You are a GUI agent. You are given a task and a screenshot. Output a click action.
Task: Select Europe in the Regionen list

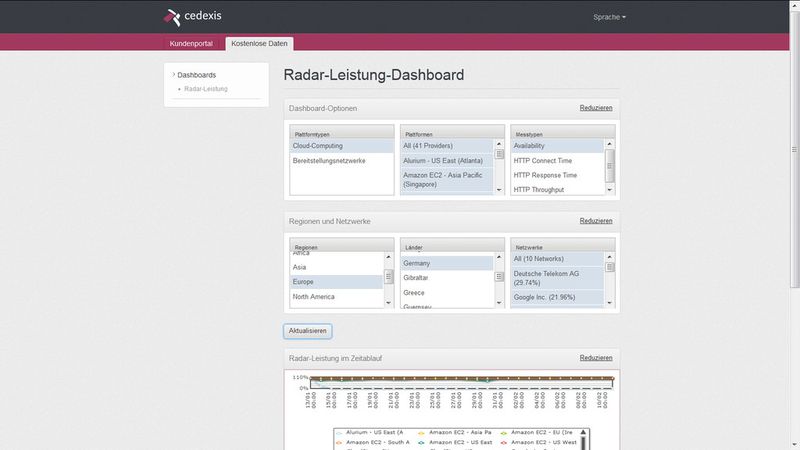pyautogui.click(x=337, y=282)
